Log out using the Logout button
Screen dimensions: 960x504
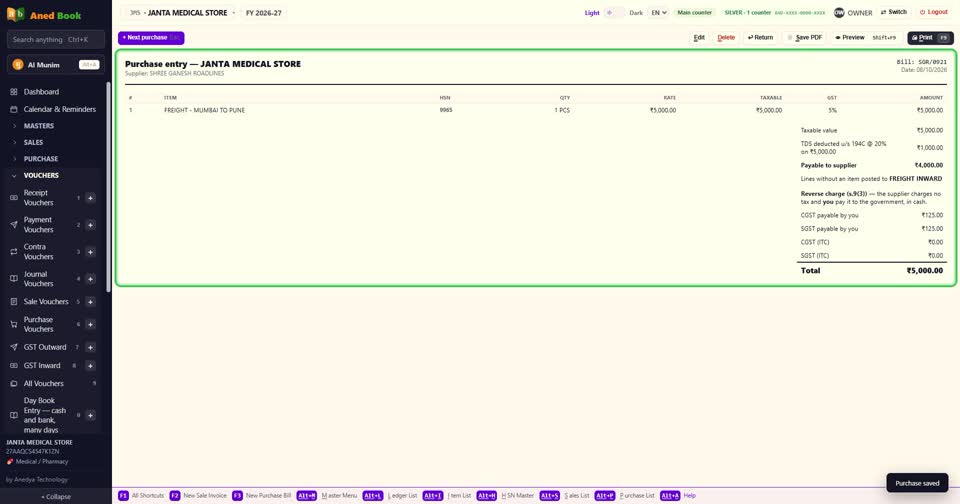(934, 12)
